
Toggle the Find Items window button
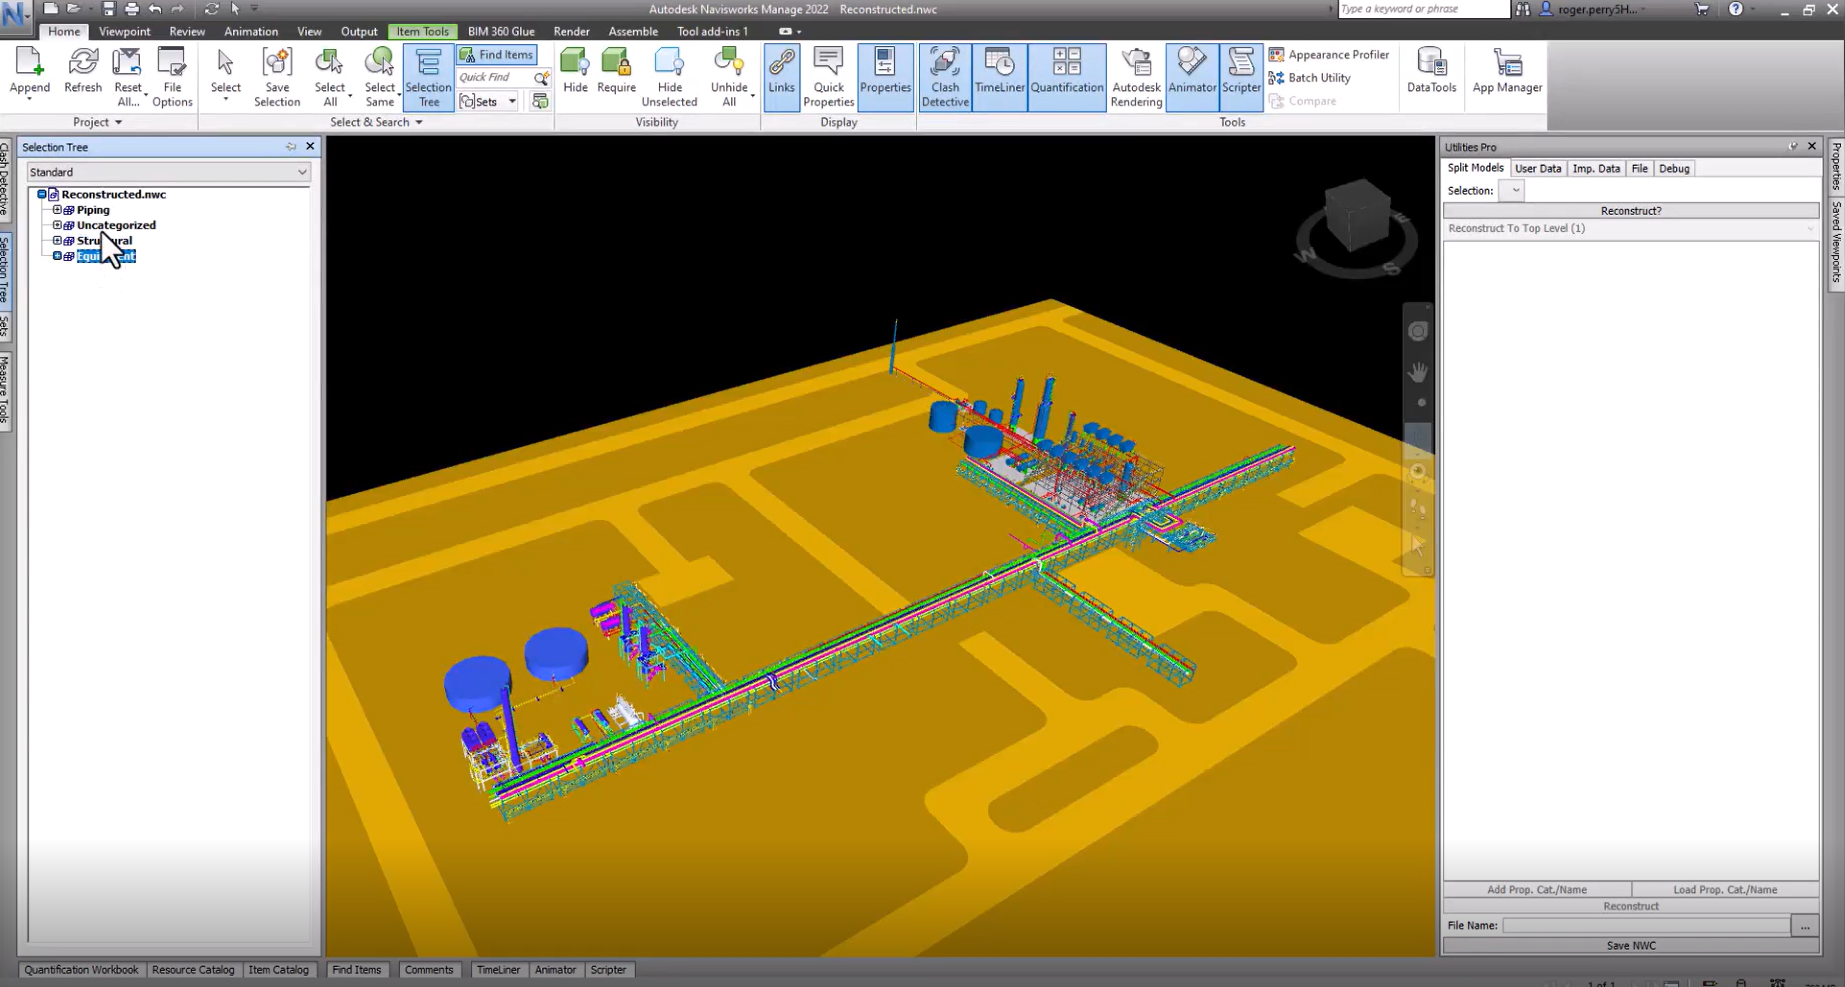(x=497, y=55)
